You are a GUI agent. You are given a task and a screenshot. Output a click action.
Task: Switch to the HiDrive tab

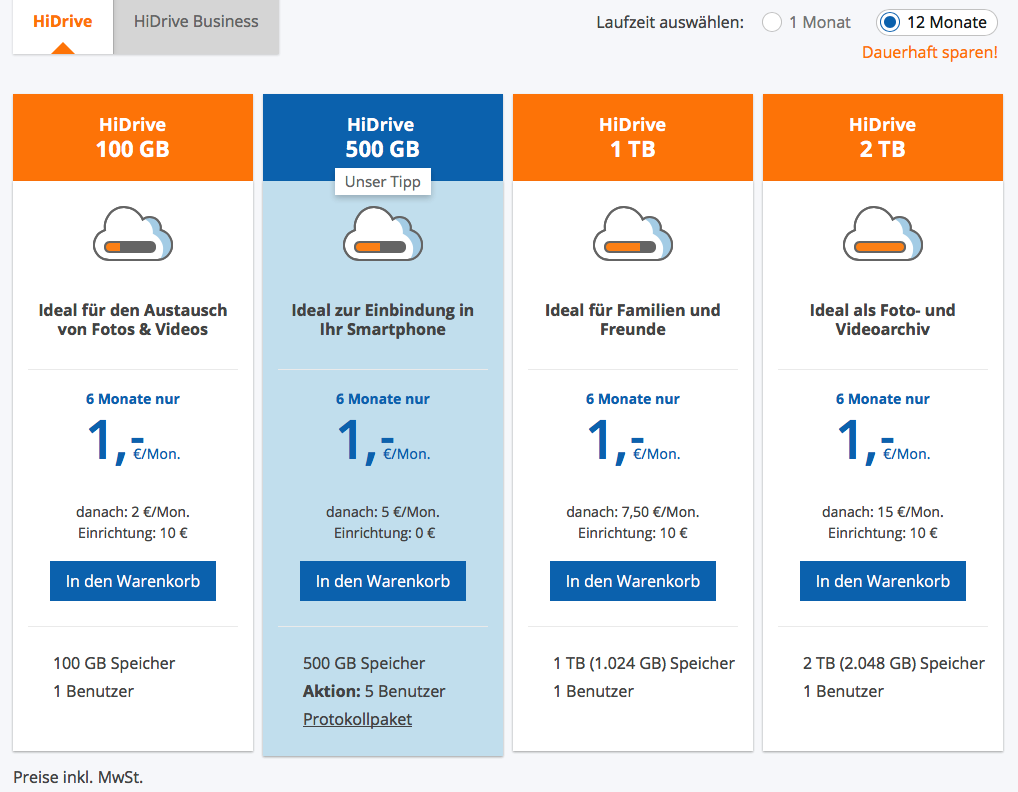tap(63, 27)
